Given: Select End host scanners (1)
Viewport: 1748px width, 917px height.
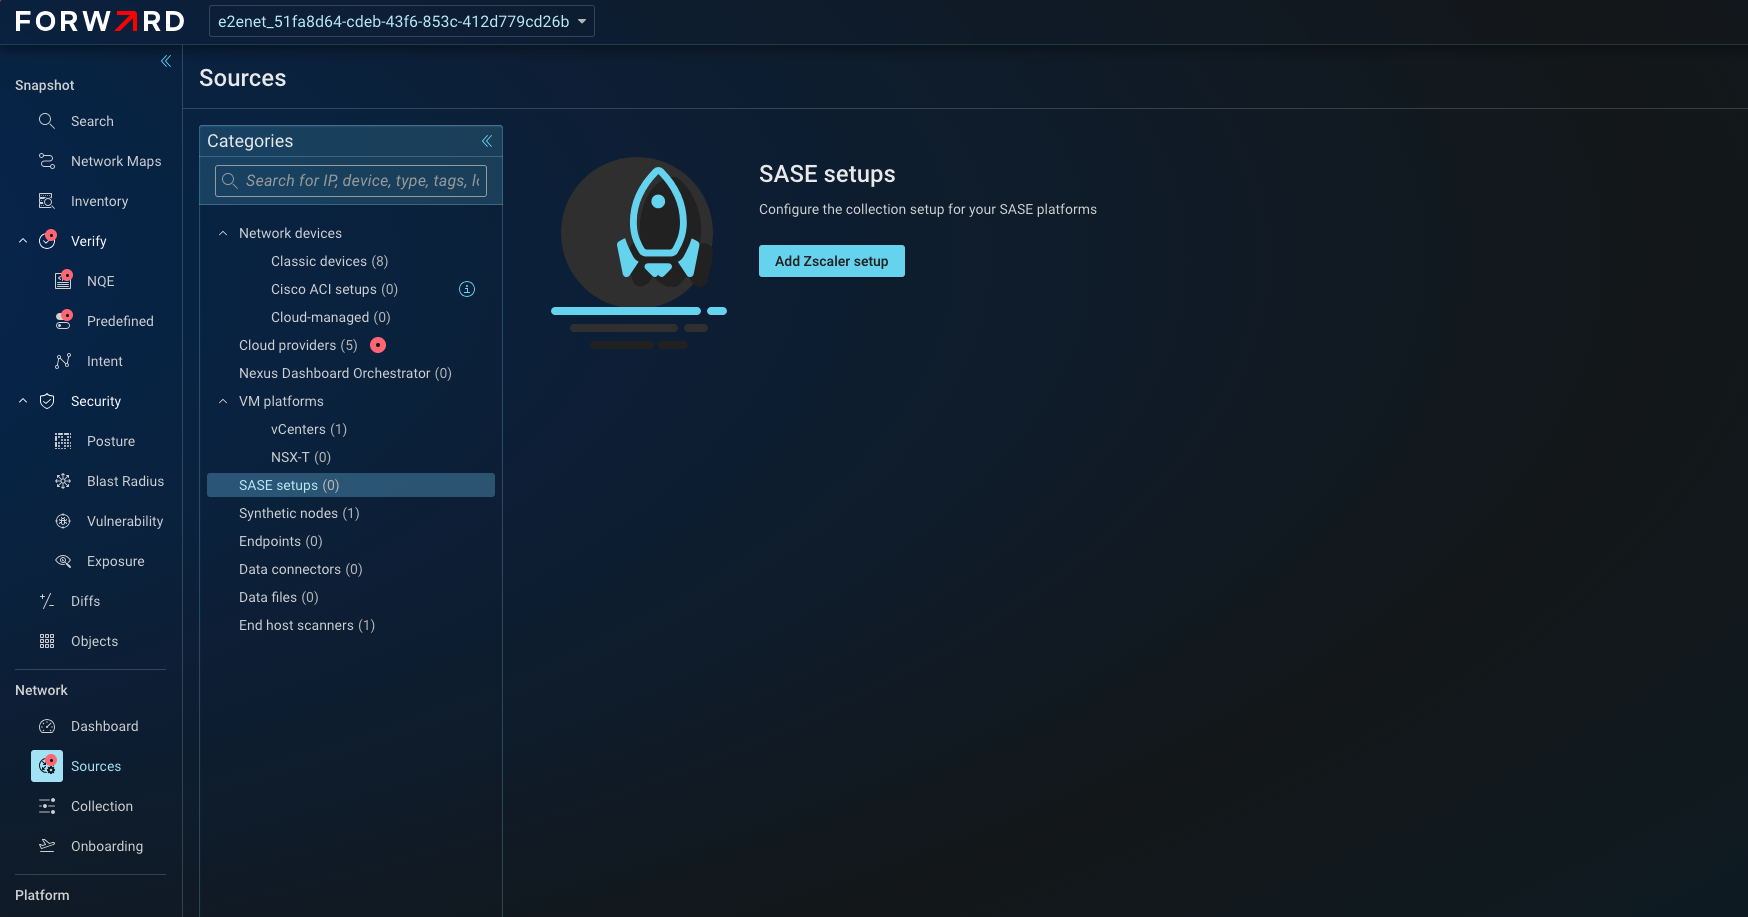Looking at the screenshot, I should tap(306, 625).
